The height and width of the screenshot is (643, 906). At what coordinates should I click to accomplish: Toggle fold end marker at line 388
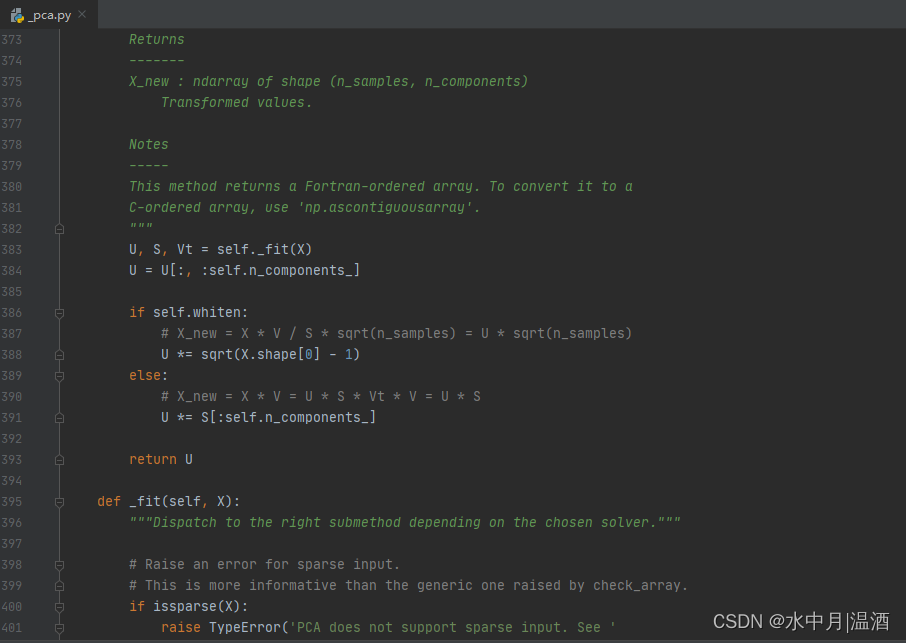59,355
